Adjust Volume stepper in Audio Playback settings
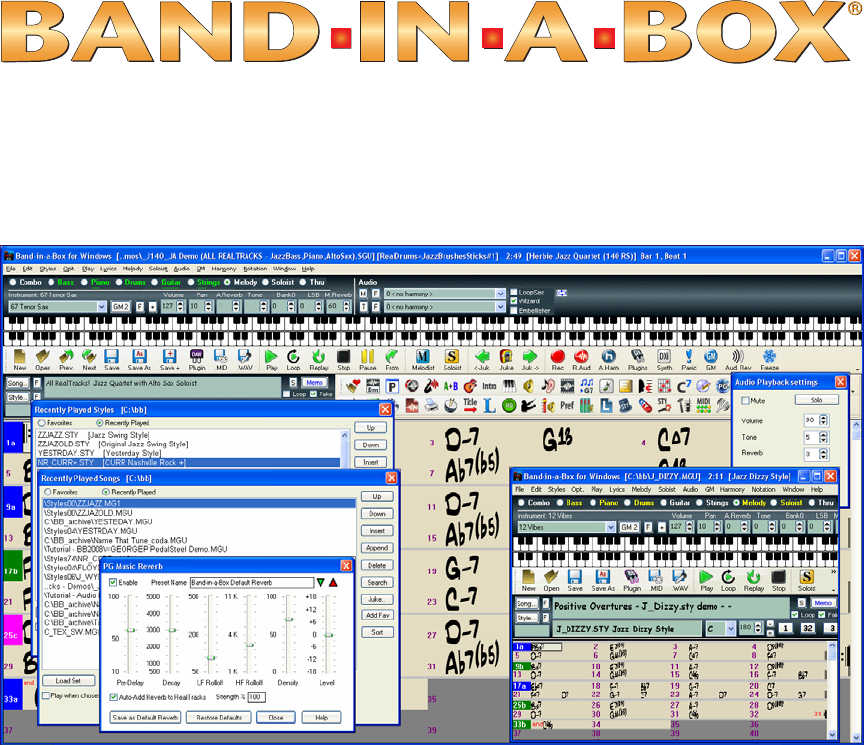 pyautogui.click(x=823, y=420)
